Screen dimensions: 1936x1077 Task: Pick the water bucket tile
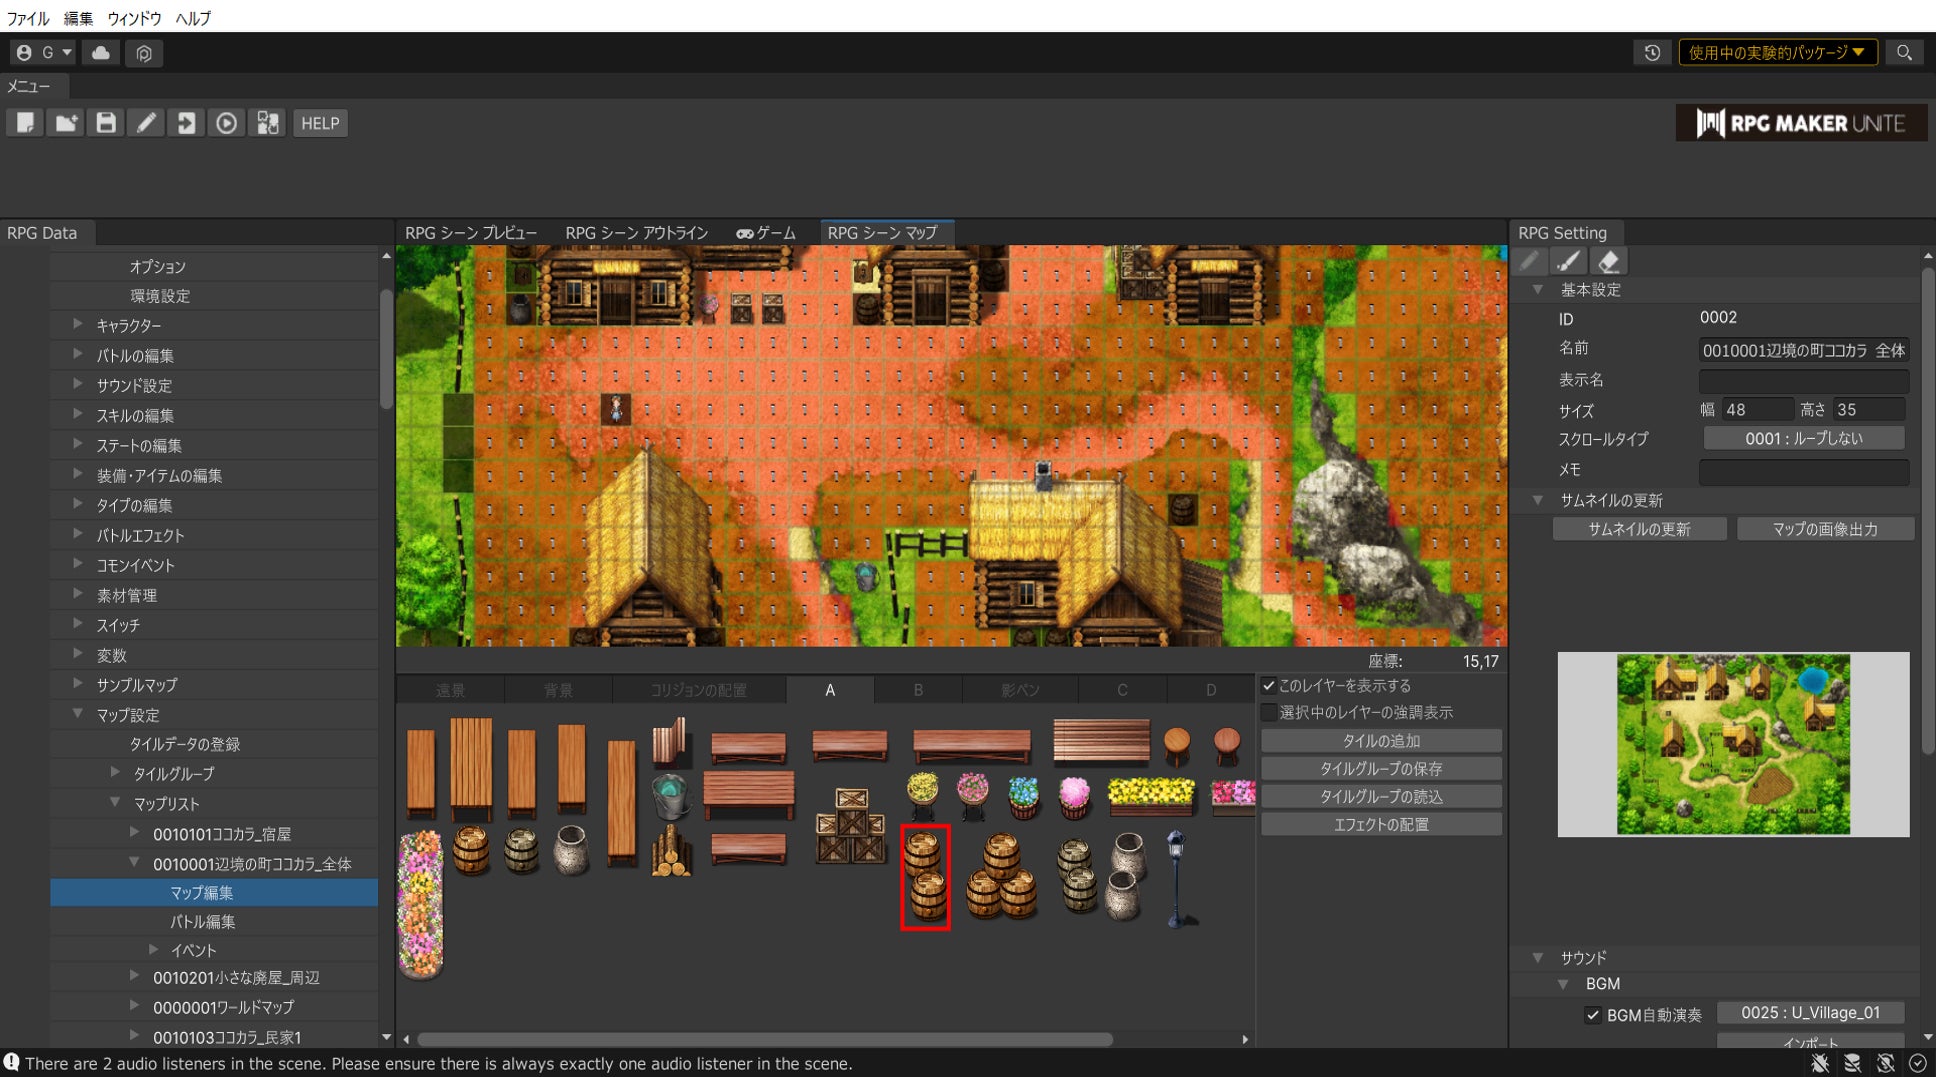pos(670,797)
